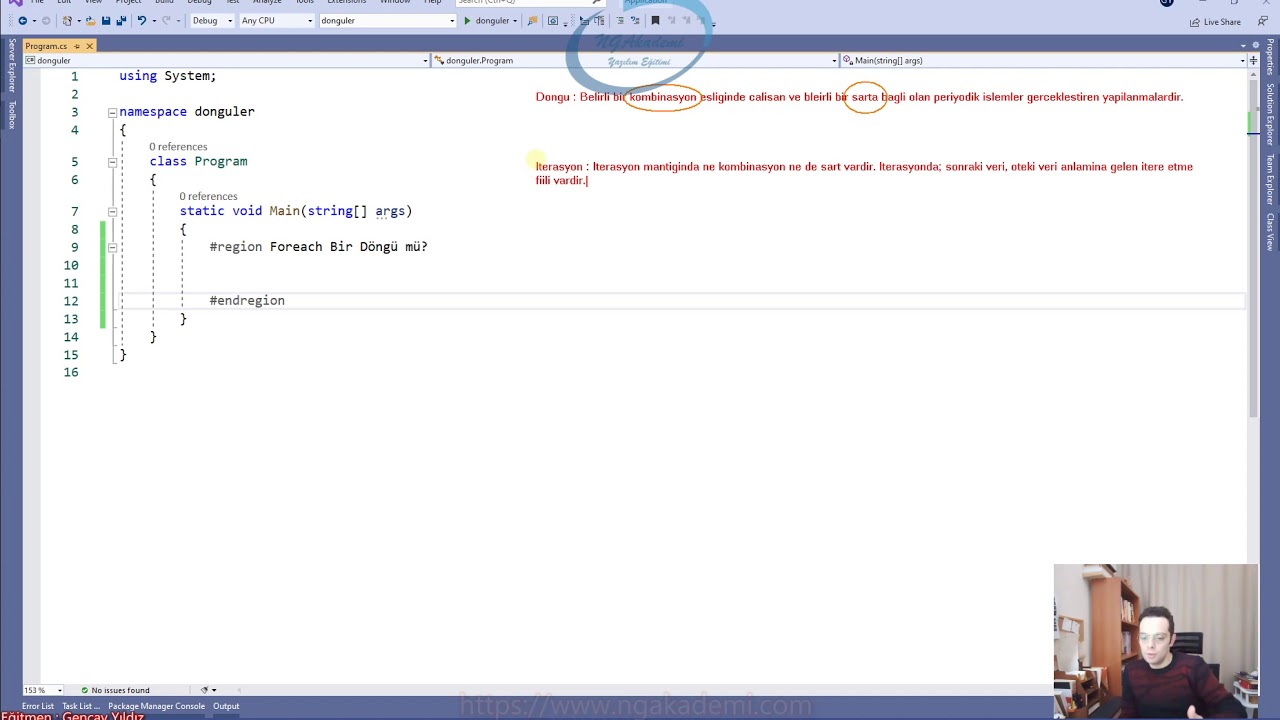
Task: Switch to the Error List tab
Action: [x=38, y=706]
